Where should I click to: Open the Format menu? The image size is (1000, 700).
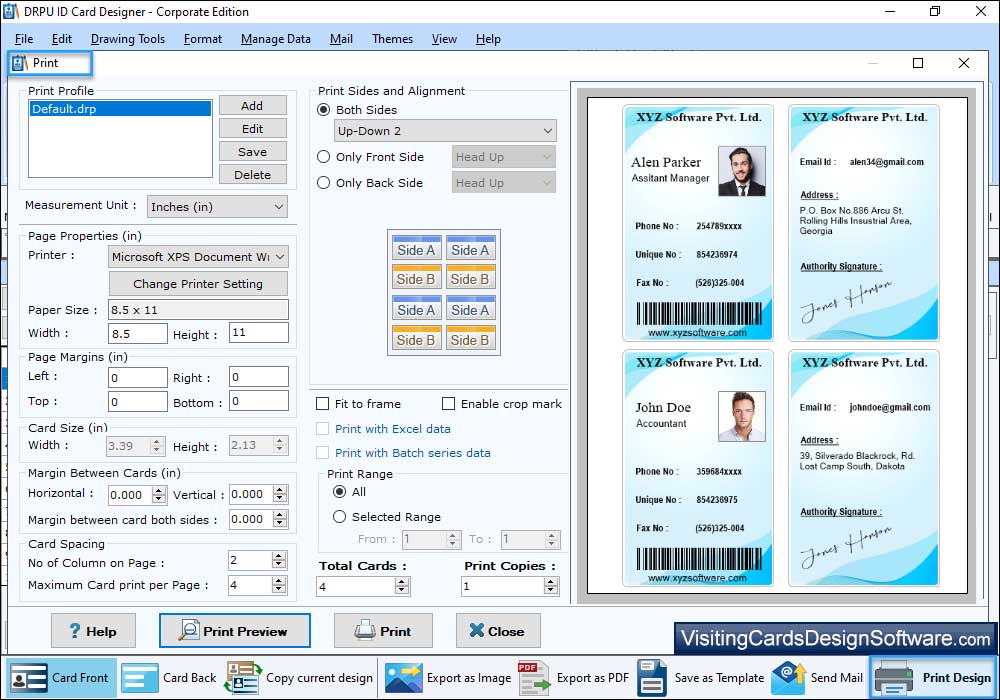click(x=203, y=39)
